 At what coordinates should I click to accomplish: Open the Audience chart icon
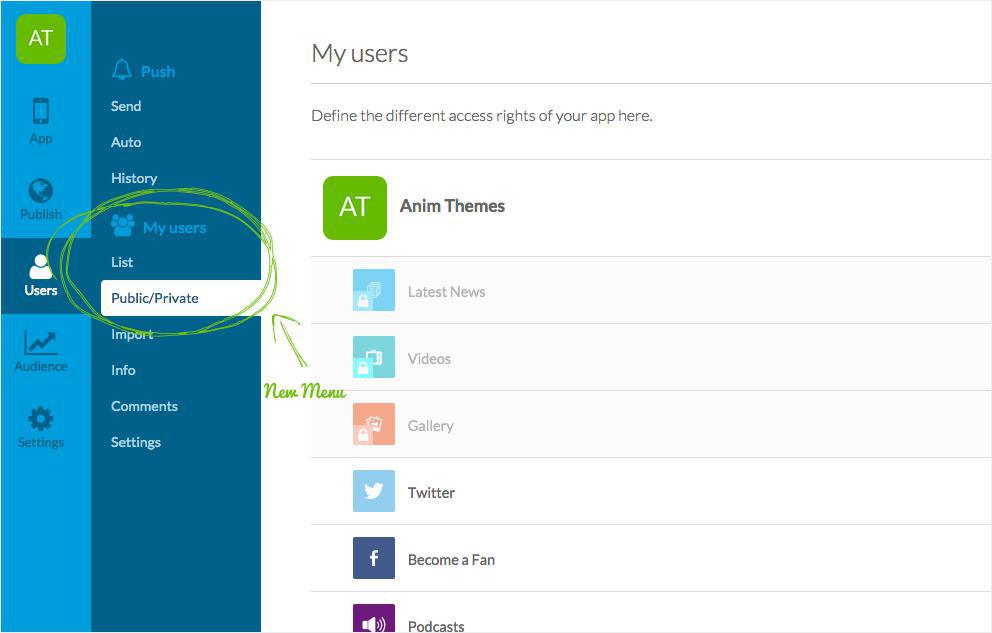41,343
